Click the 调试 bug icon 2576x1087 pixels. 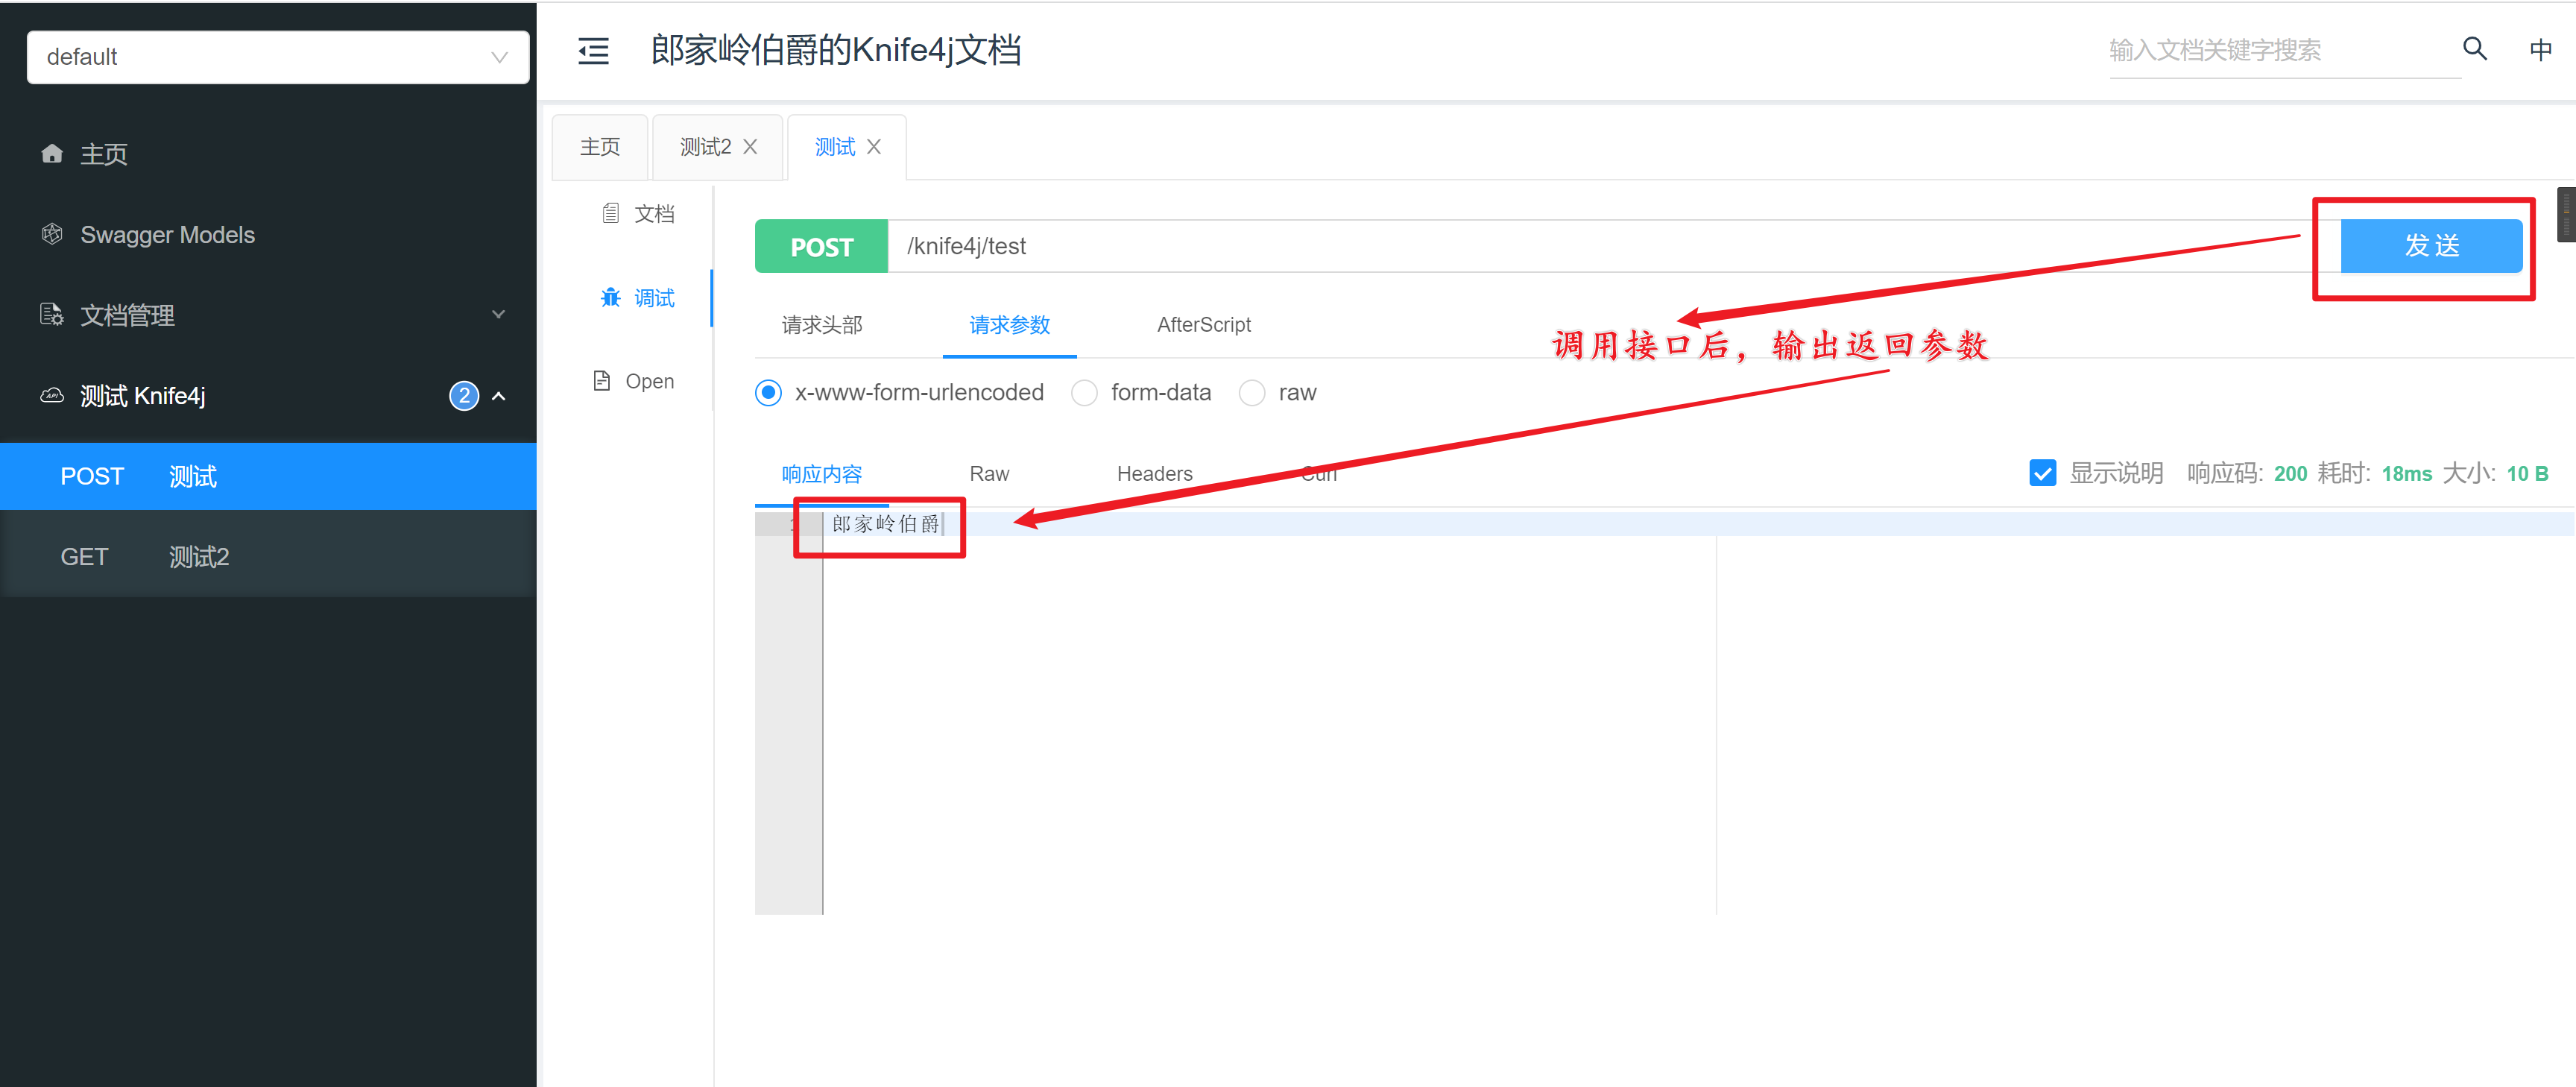[610, 297]
